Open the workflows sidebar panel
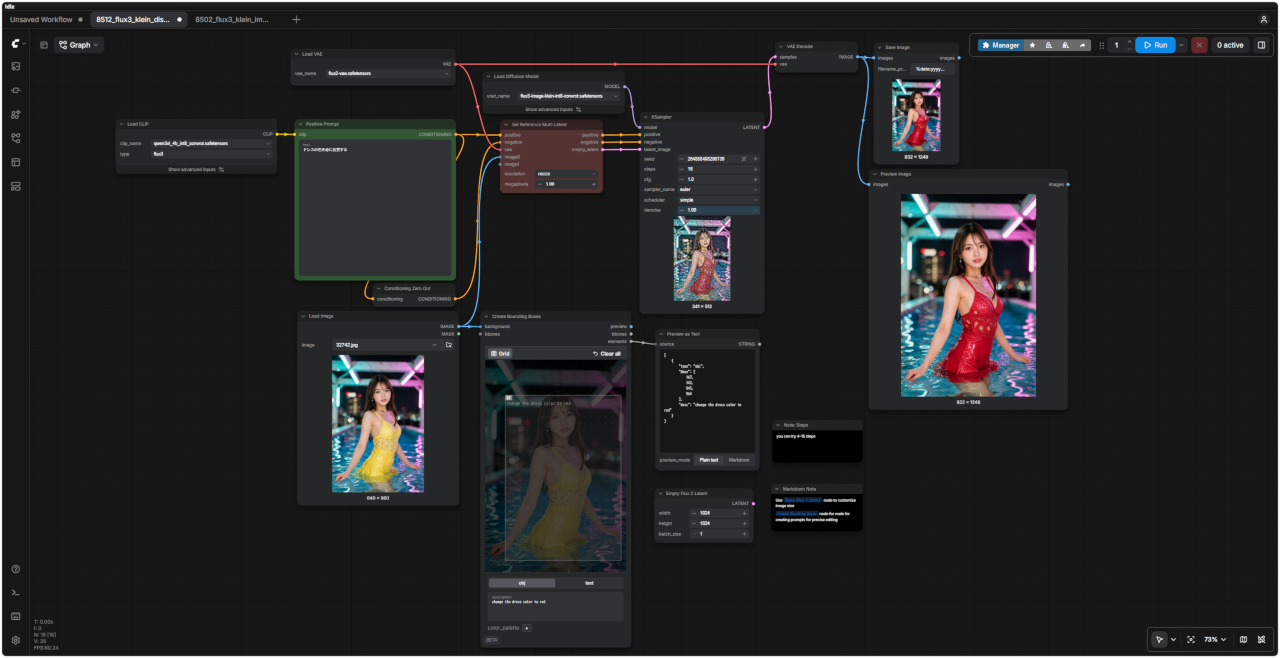The width and height of the screenshot is (1280, 658). 16,138
